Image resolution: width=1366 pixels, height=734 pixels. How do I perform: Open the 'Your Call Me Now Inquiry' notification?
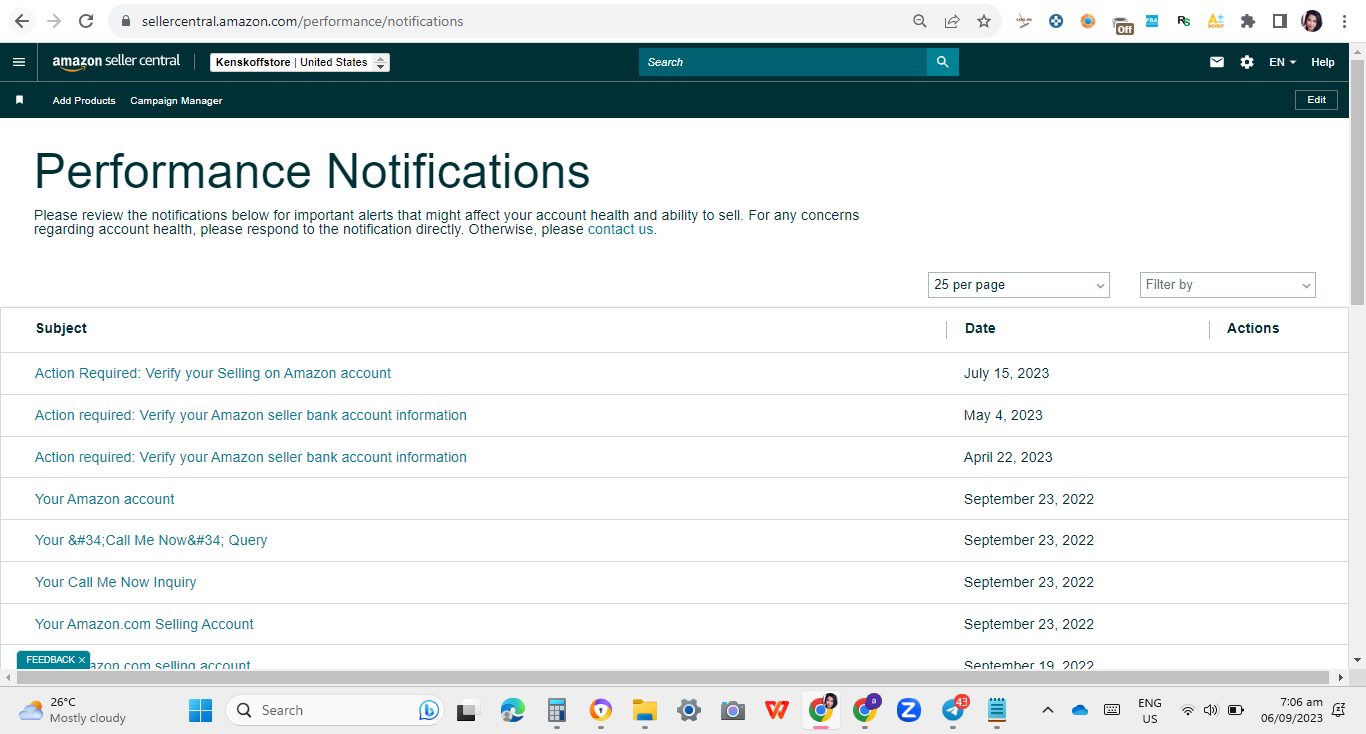point(116,582)
